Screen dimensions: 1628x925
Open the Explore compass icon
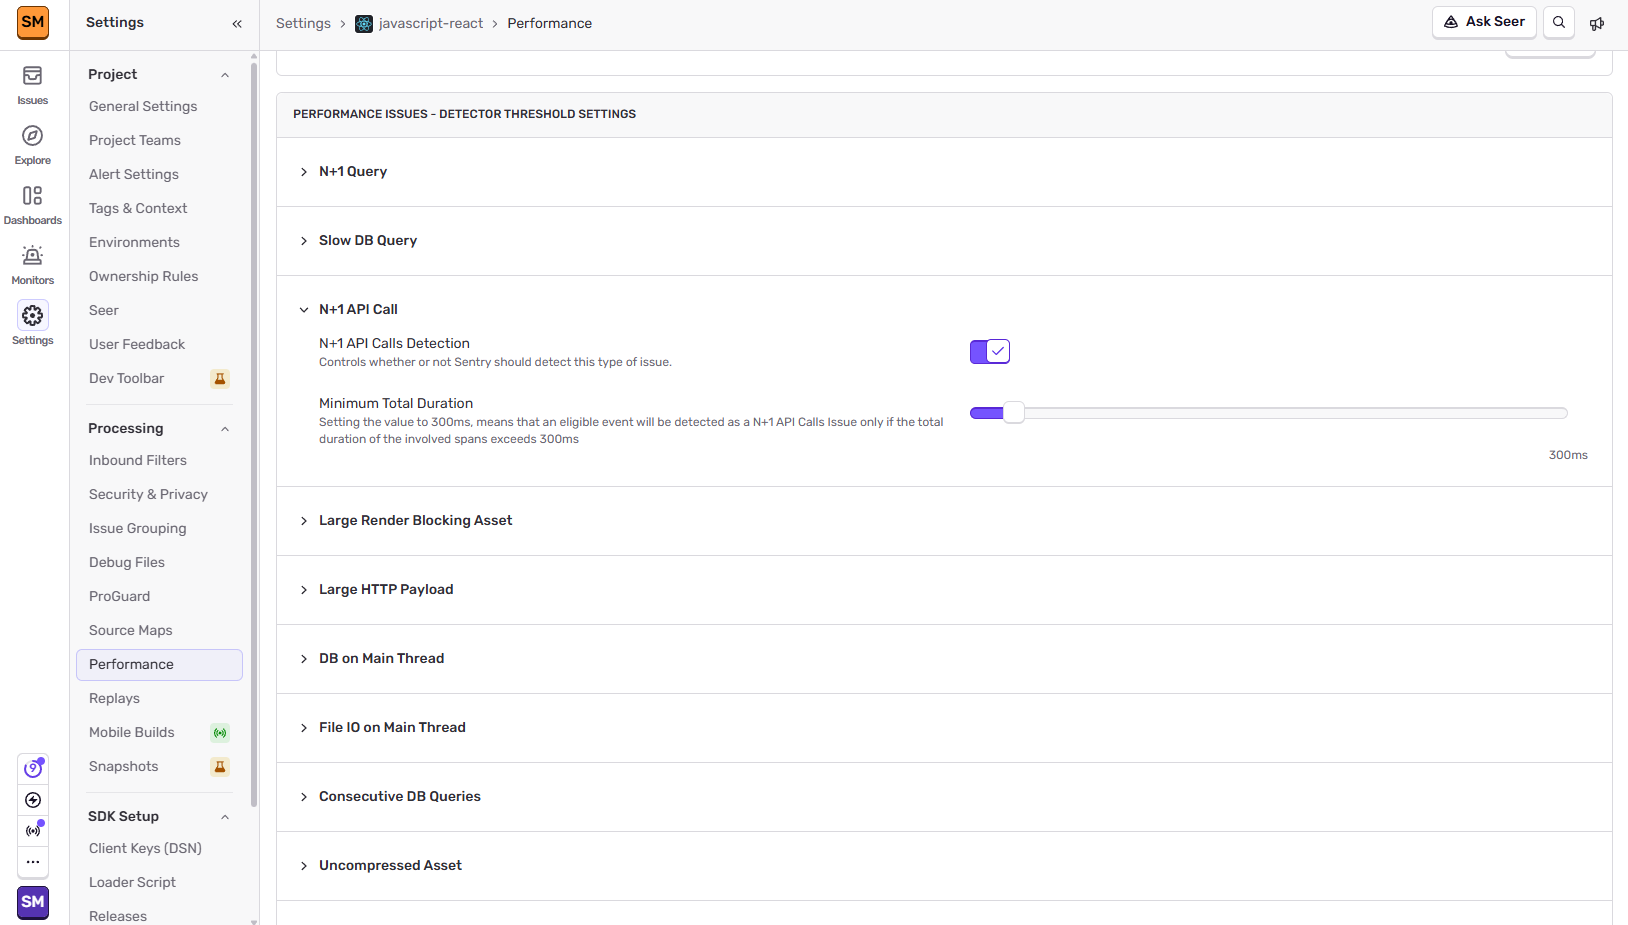[x=33, y=136]
